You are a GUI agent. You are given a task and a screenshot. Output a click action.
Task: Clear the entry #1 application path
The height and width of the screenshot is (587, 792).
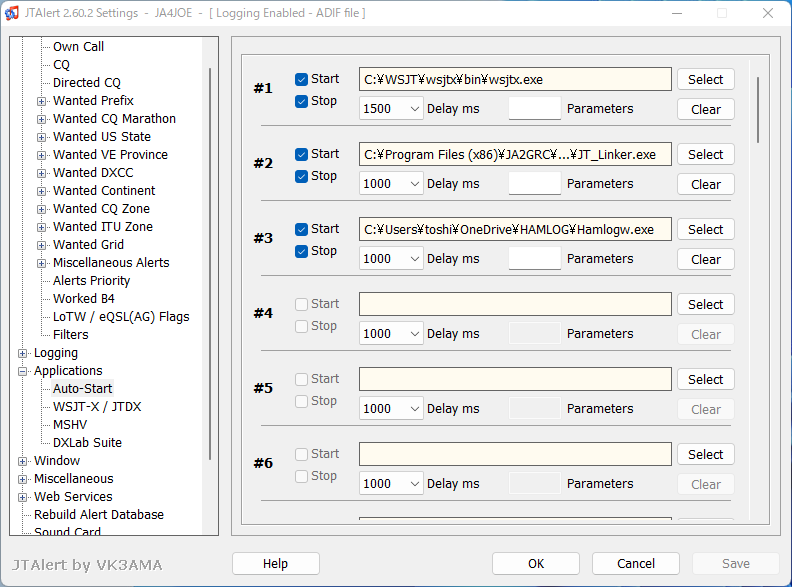(x=706, y=110)
